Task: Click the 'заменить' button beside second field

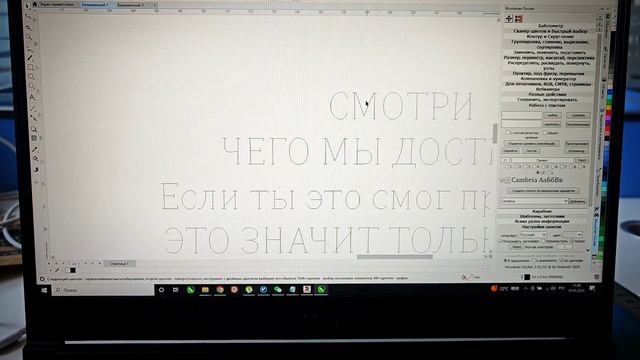Action: pos(552,124)
